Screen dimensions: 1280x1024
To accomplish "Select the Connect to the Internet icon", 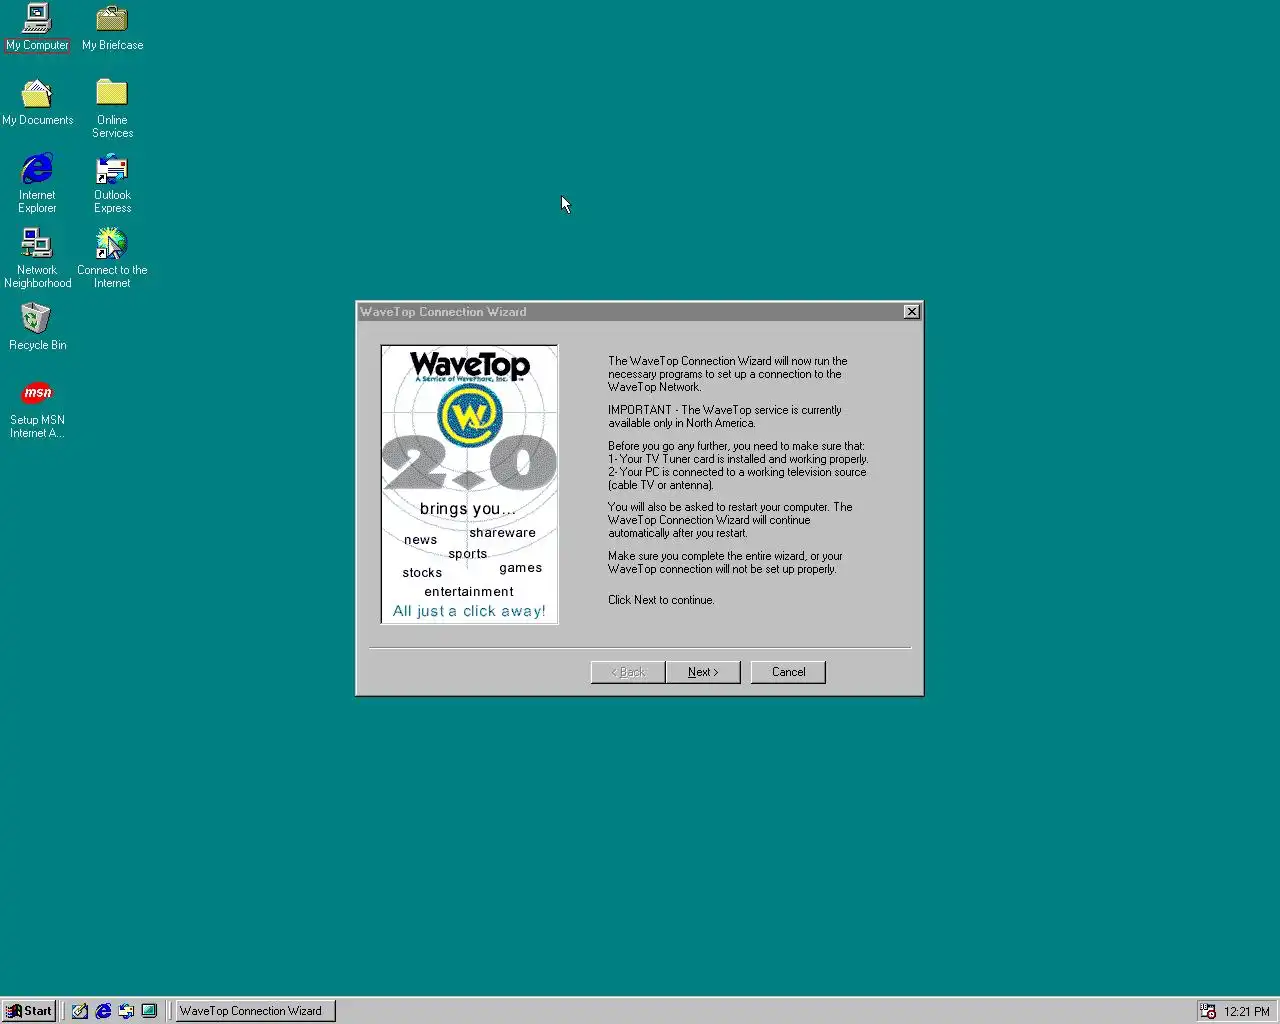I will [x=112, y=258].
